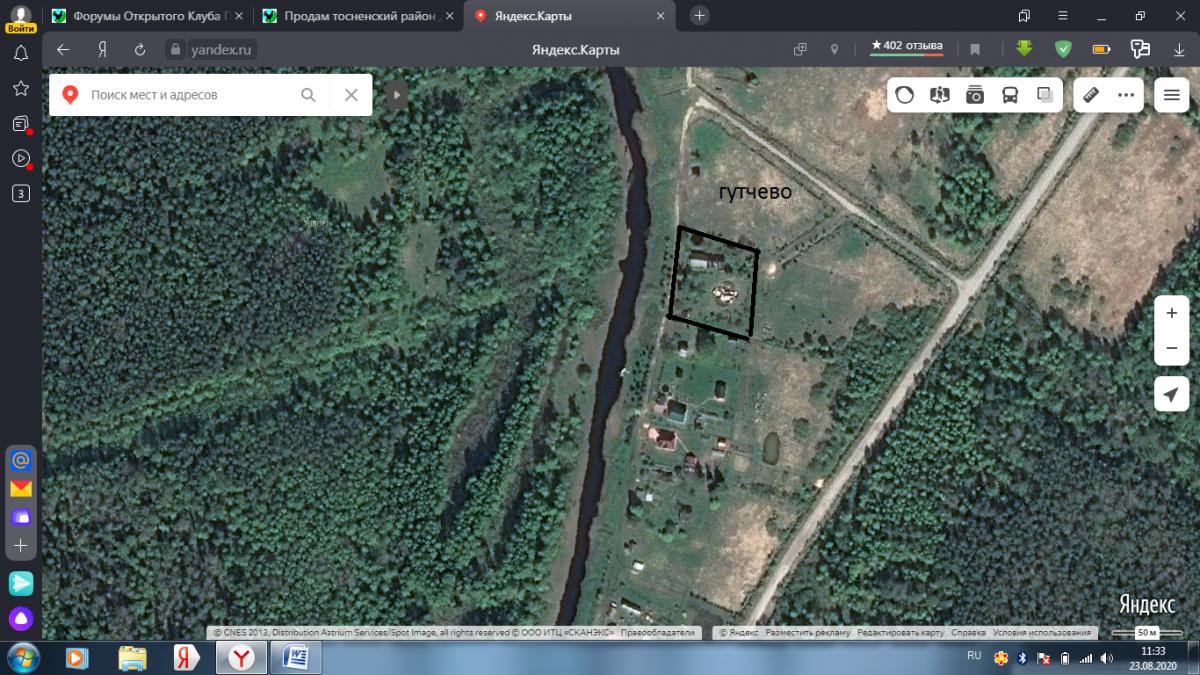1200x675 pixels.
Task: Open the '402 отзыва' site reviews button
Action: (906, 46)
